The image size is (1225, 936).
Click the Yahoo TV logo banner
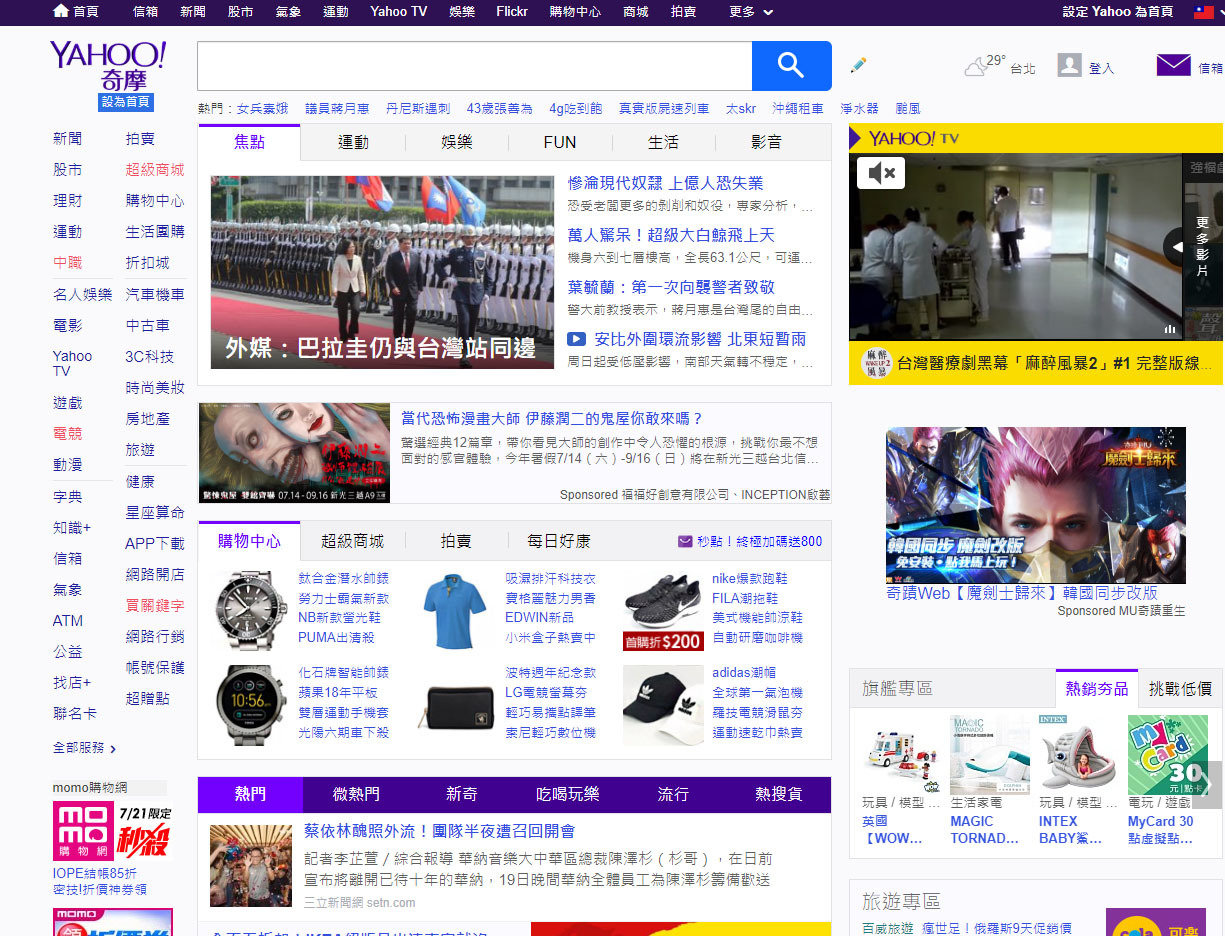(x=914, y=138)
